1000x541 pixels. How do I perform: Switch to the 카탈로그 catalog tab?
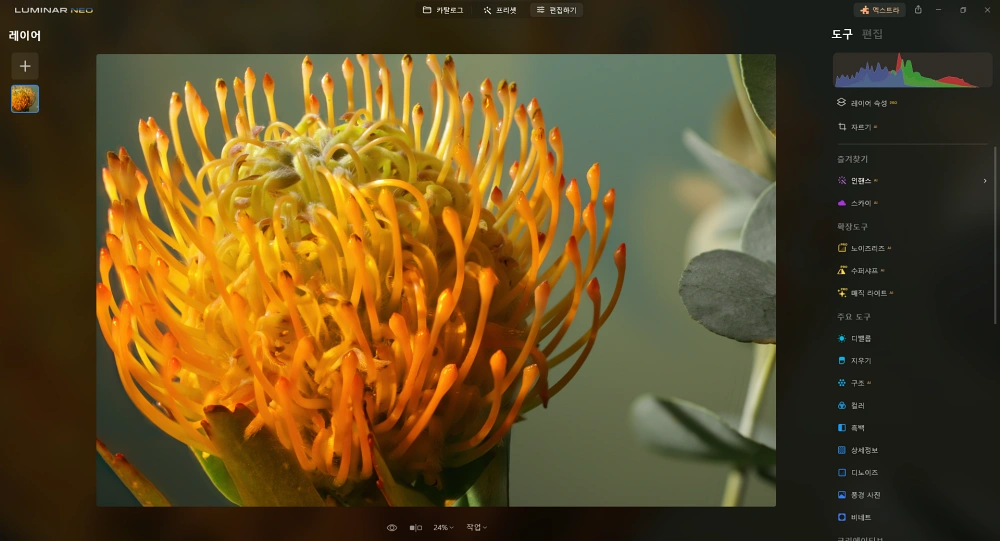pyautogui.click(x=443, y=10)
